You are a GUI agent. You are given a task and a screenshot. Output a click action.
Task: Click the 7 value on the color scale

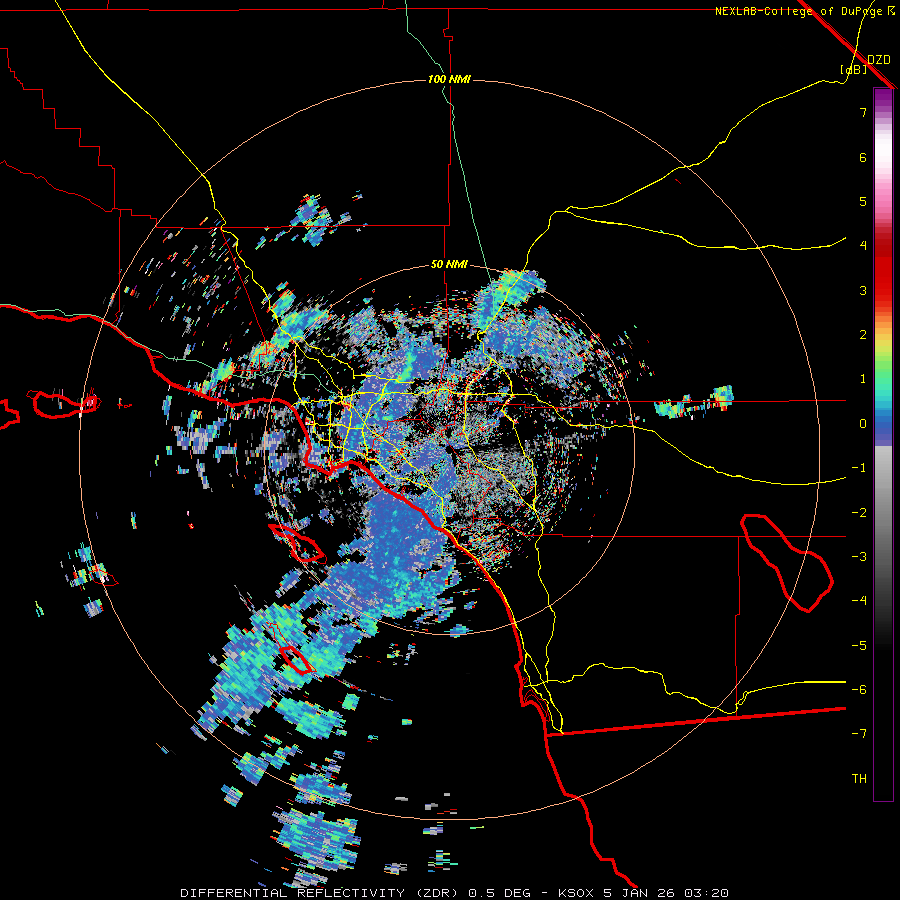[863, 112]
